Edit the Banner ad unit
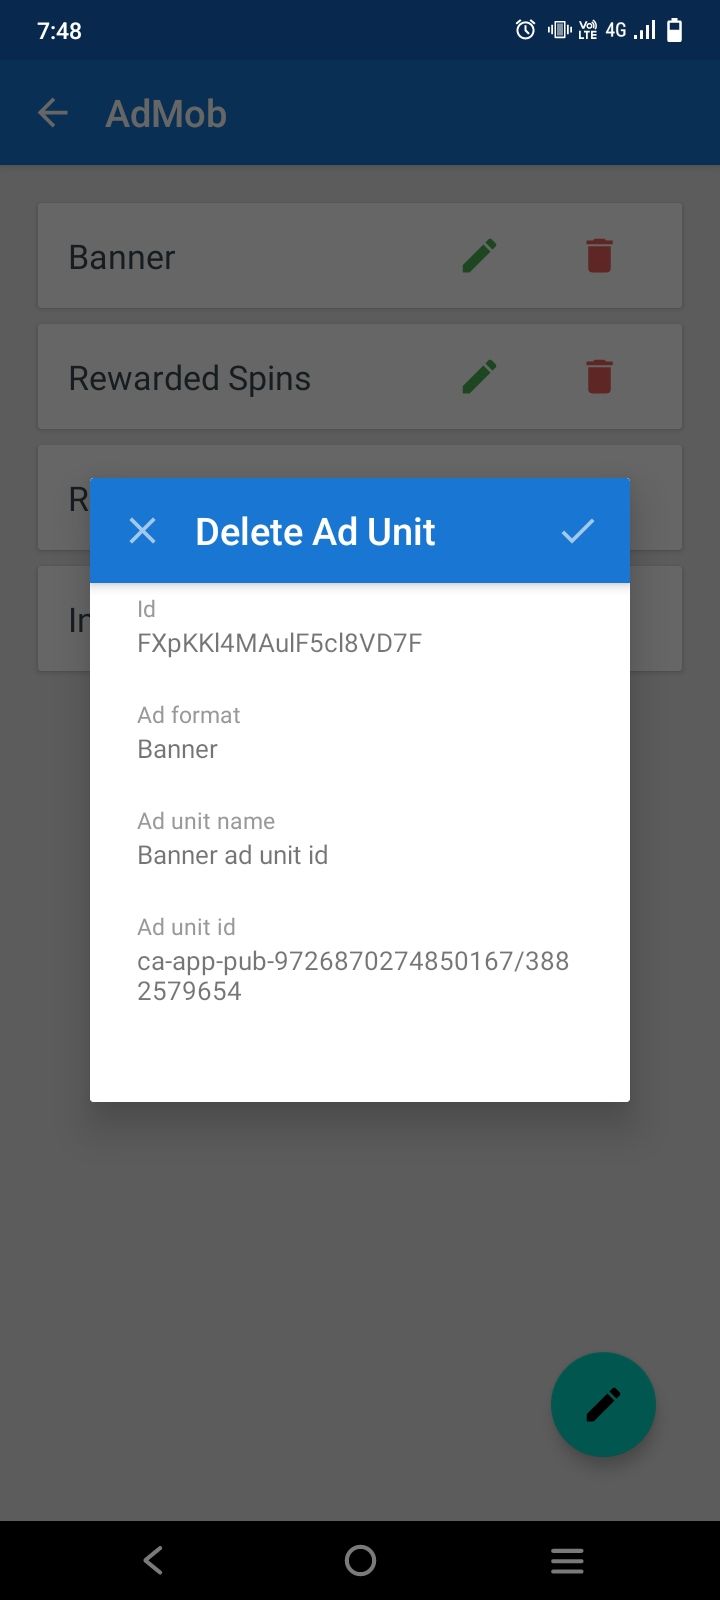Screen dimensions: 720x1600 click(479, 256)
